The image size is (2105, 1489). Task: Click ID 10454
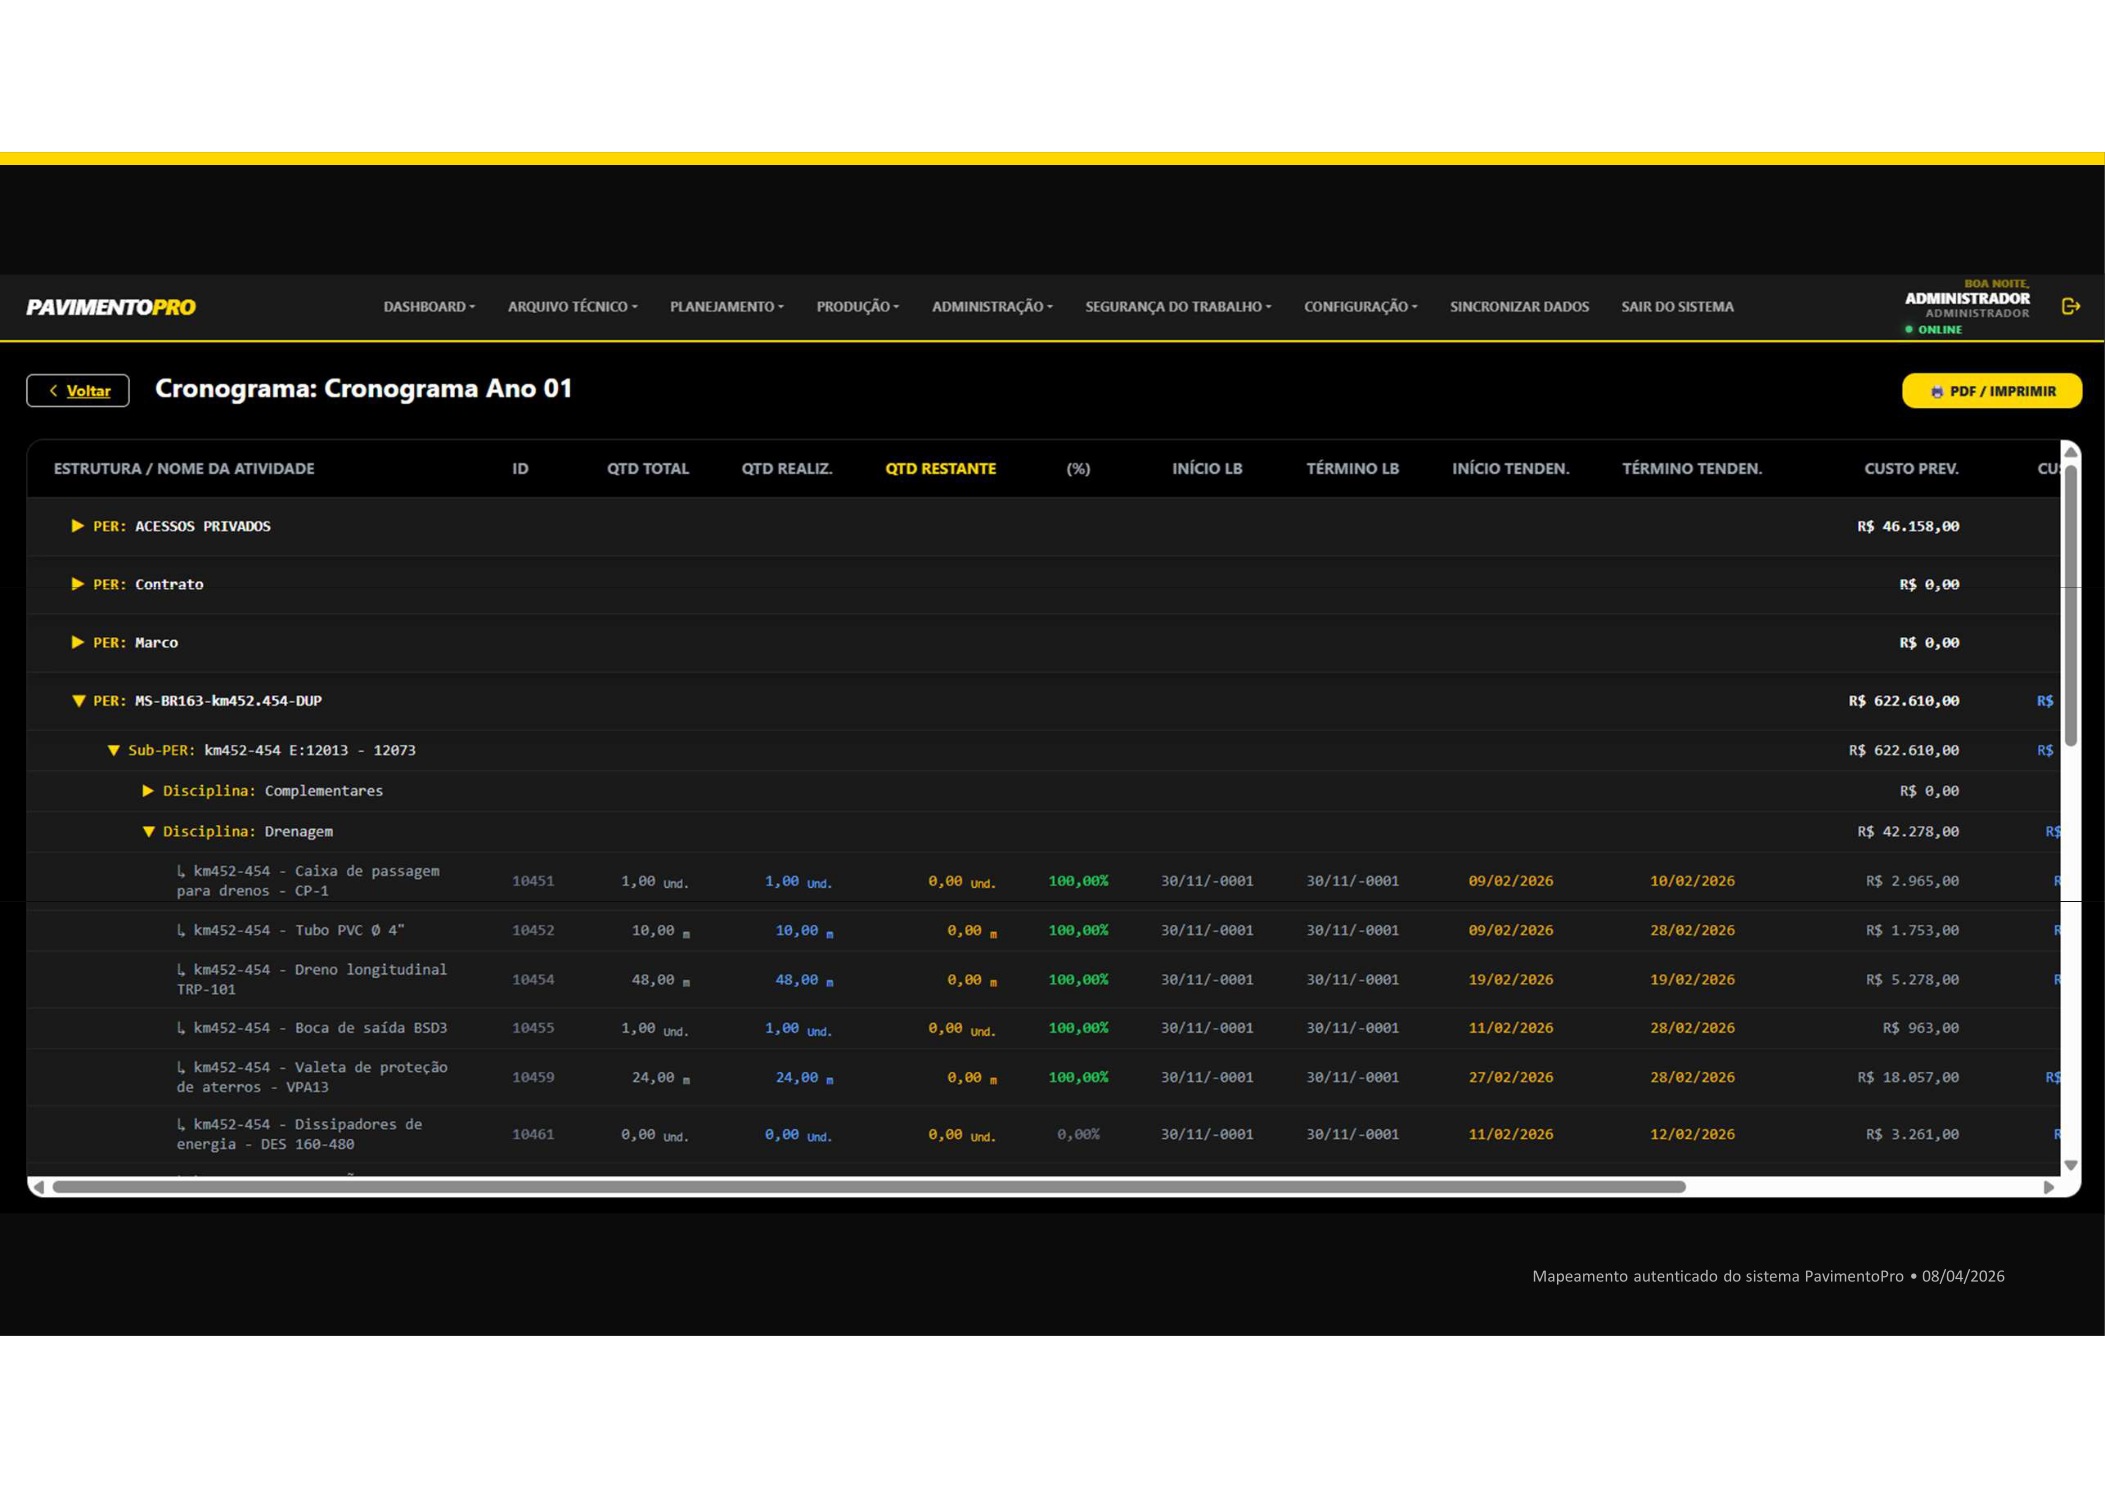pos(532,980)
